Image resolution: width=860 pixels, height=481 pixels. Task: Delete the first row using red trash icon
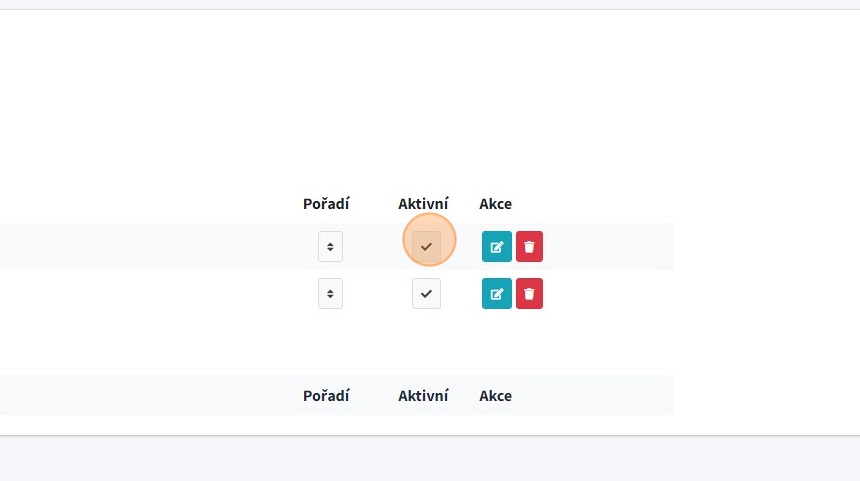coord(529,247)
